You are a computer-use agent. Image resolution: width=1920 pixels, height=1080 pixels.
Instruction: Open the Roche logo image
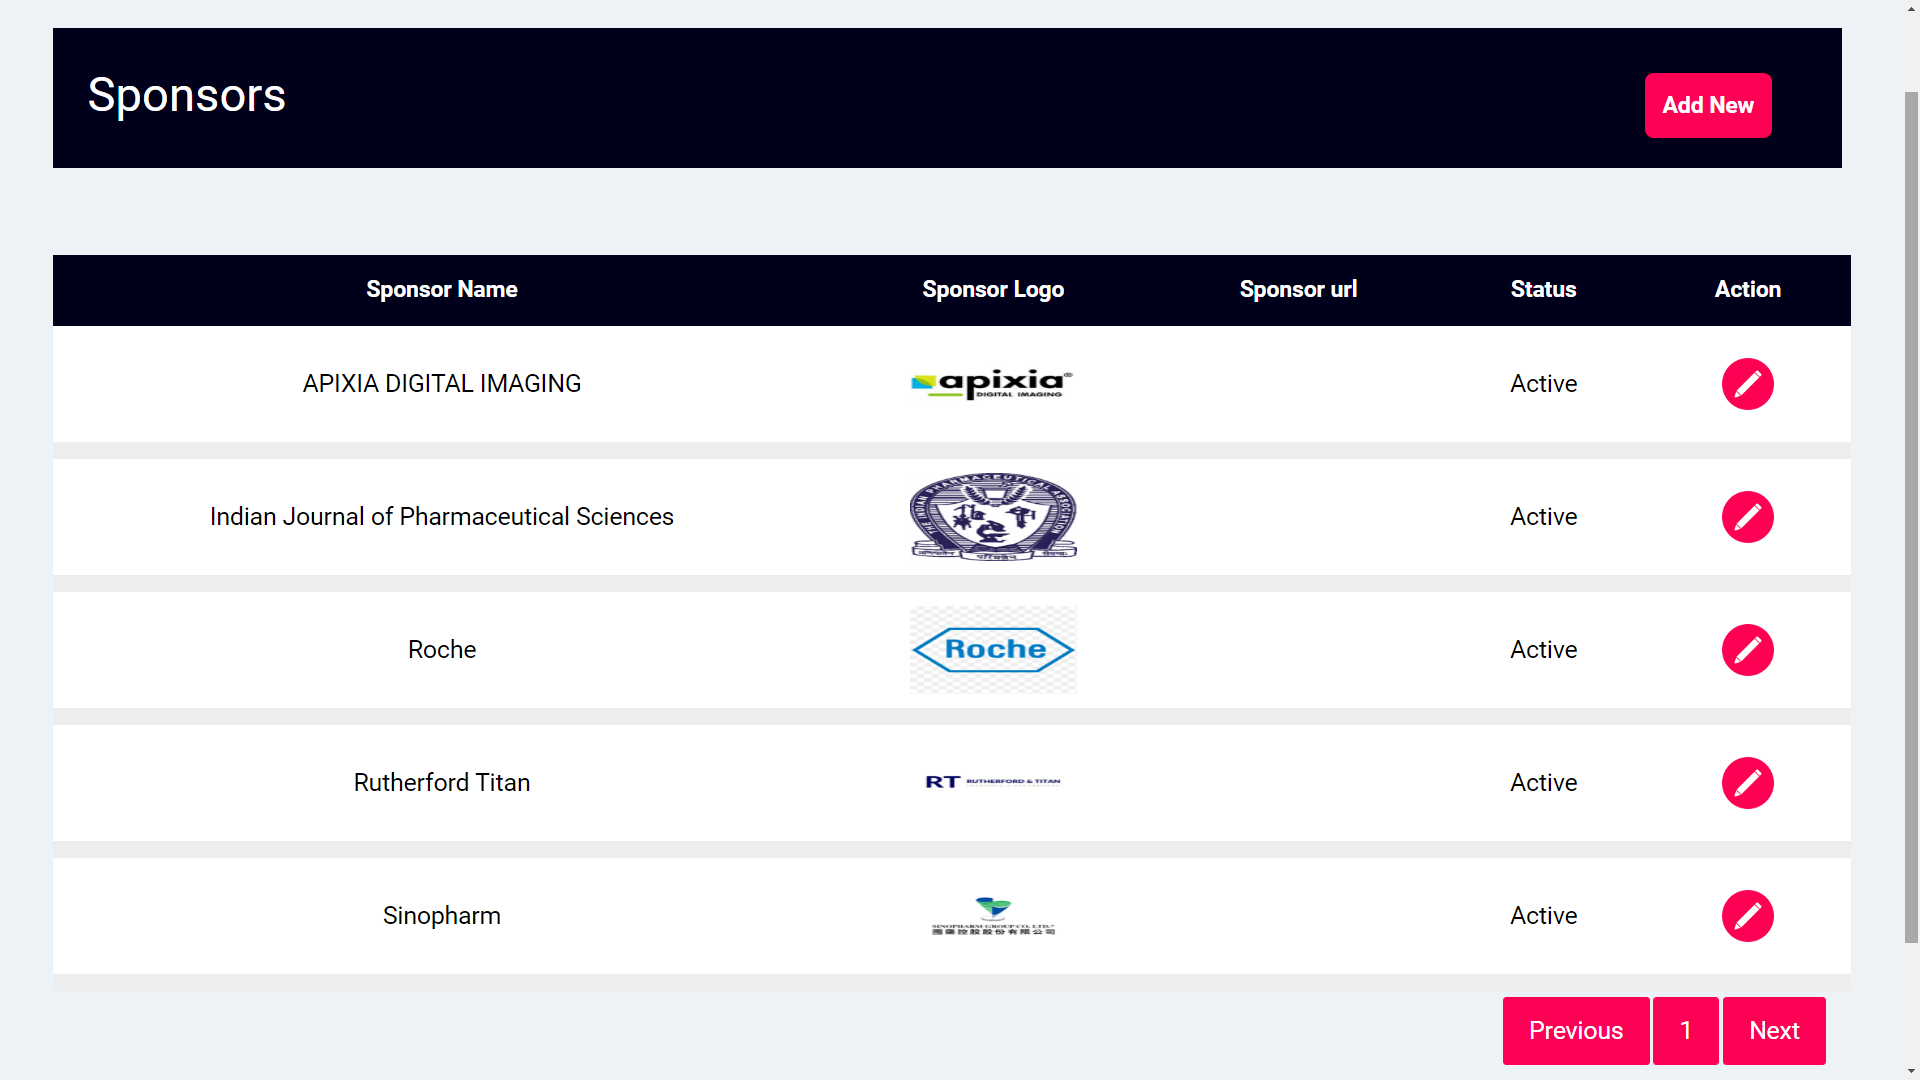pyautogui.click(x=993, y=650)
